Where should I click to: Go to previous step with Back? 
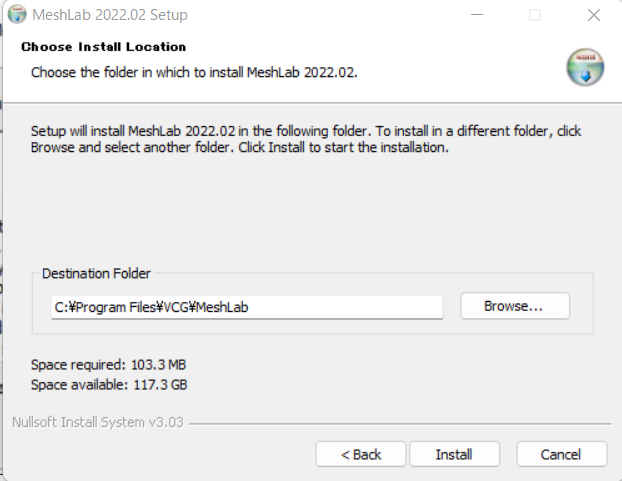pyautogui.click(x=361, y=454)
